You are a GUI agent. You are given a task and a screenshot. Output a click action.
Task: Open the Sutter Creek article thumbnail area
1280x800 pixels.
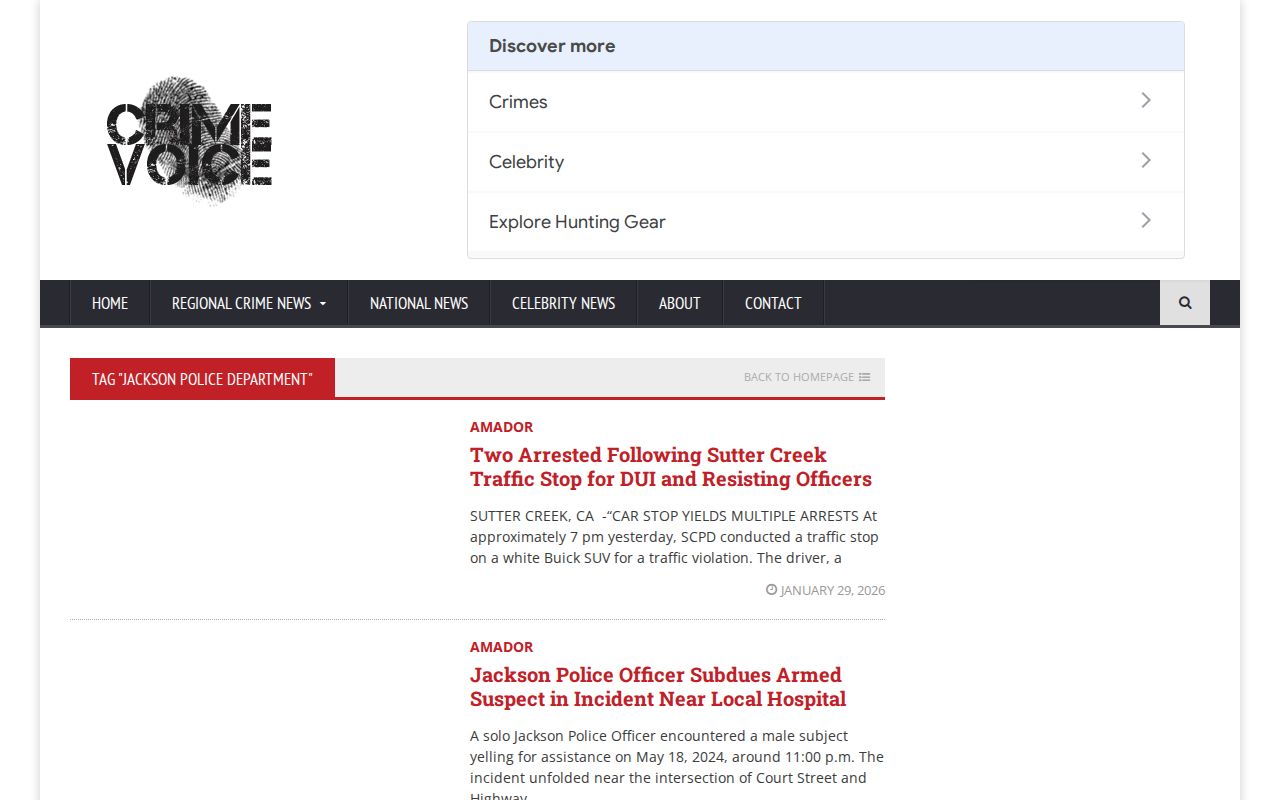(x=260, y=510)
